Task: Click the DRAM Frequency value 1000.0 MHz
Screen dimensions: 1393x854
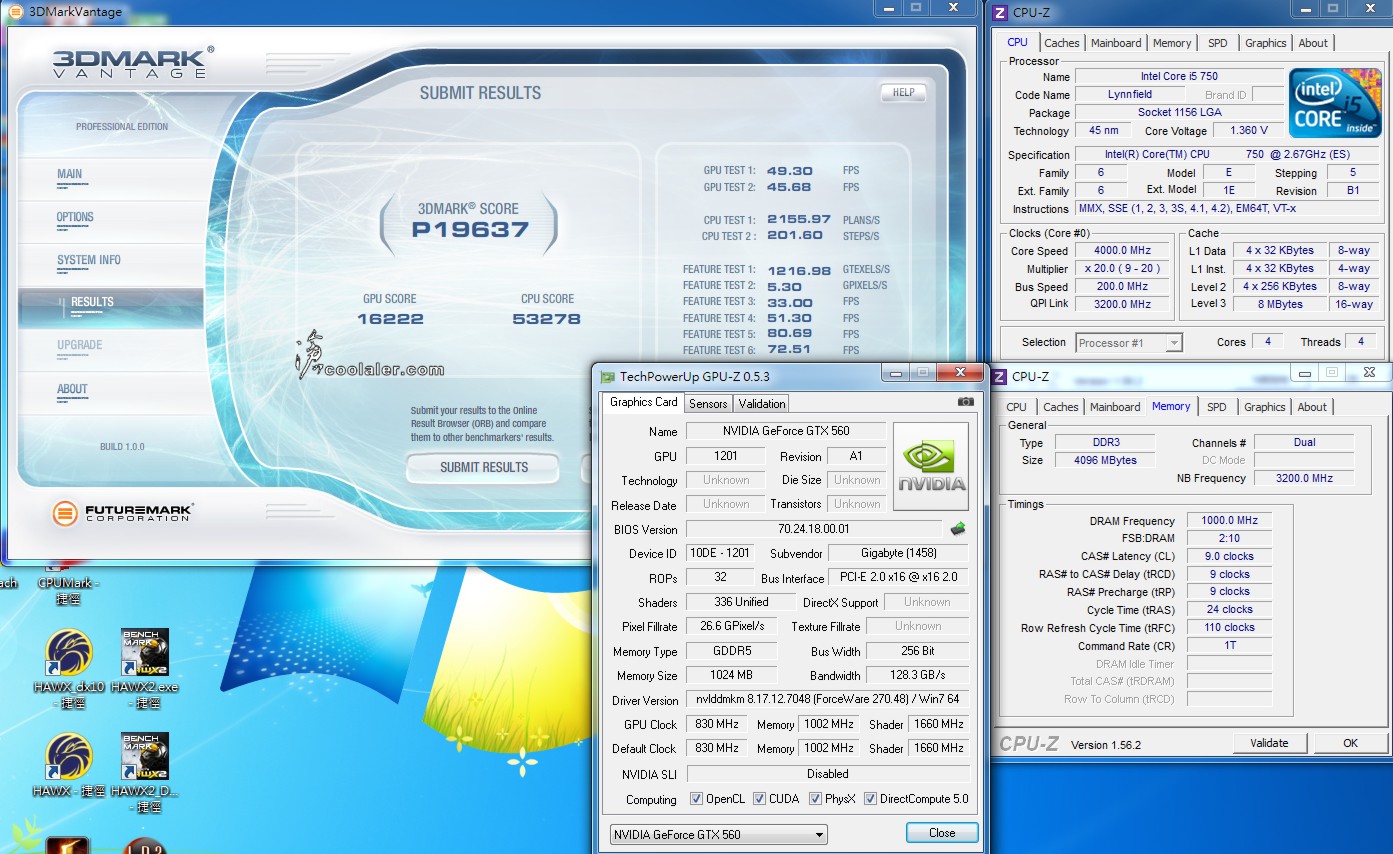Action: [x=1229, y=521]
